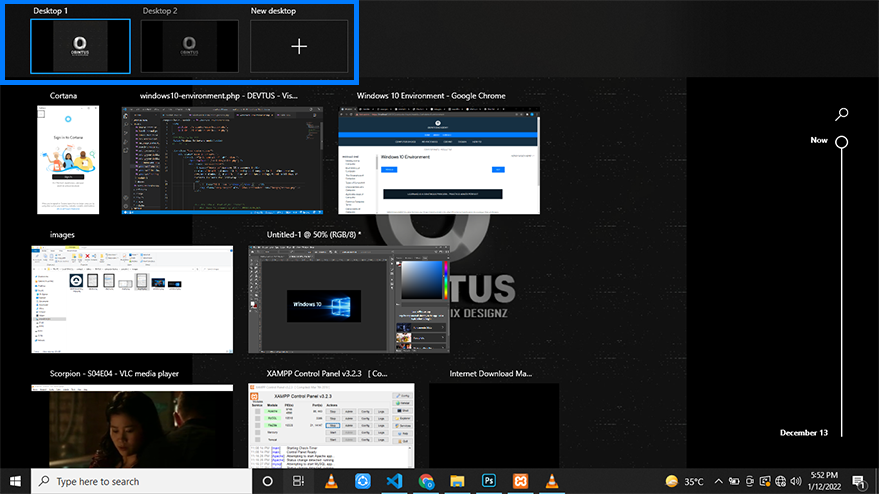Open Google Chrome from the taskbar
Viewport: 879px width, 494px height.
click(x=426, y=481)
